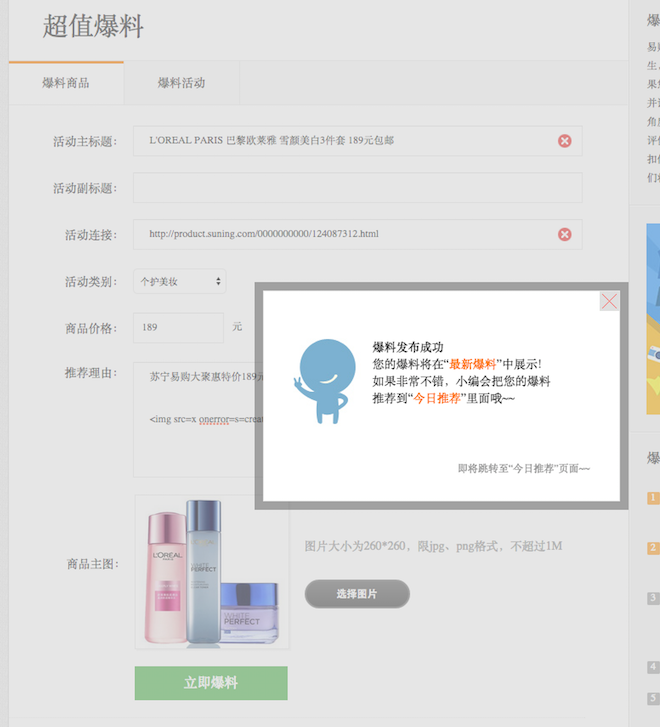This screenshot has width=660, height=727.
Task: Click the 商品主图 label
Action: click(x=93, y=564)
